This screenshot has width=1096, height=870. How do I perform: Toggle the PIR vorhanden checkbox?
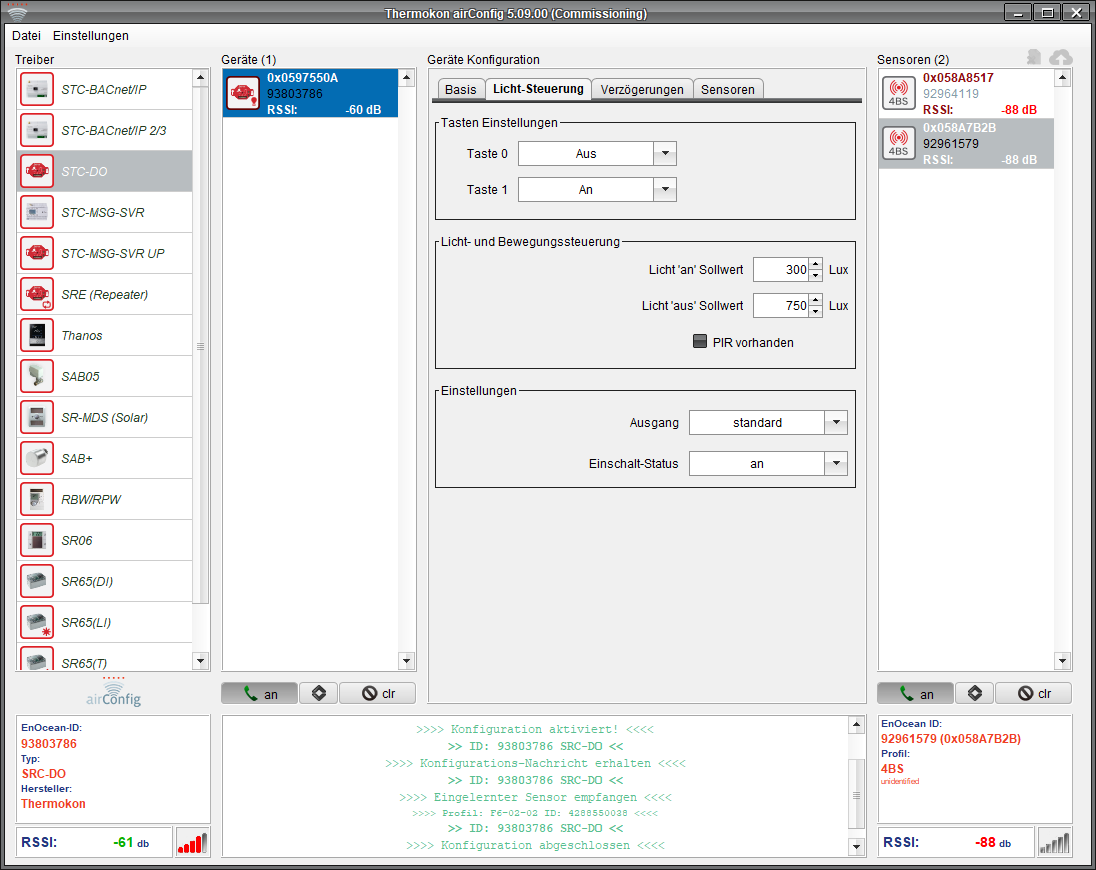pyautogui.click(x=700, y=342)
